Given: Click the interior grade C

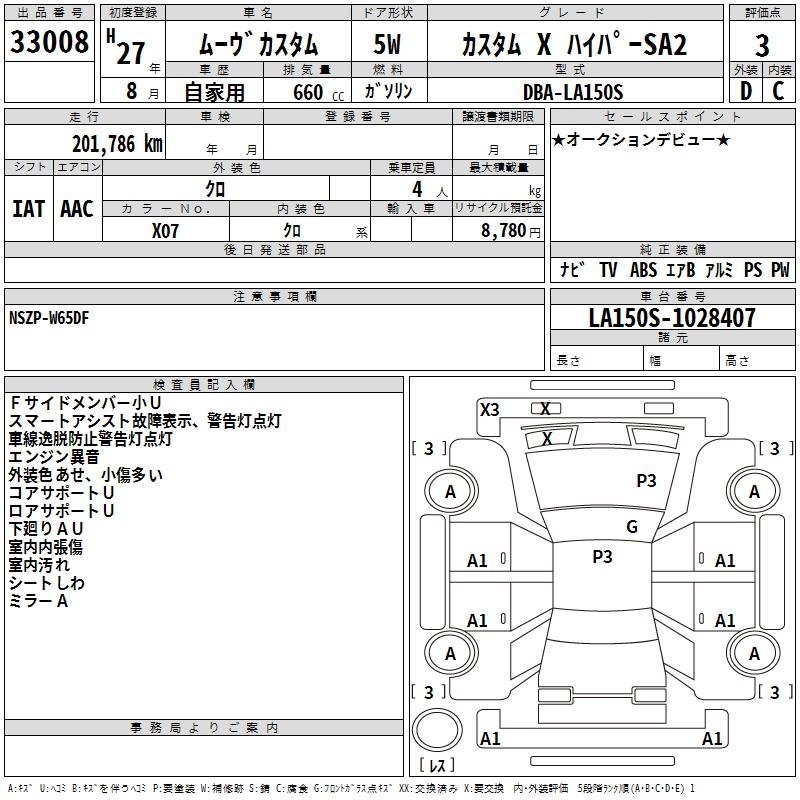Looking at the screenshot, I should point(778,91).
